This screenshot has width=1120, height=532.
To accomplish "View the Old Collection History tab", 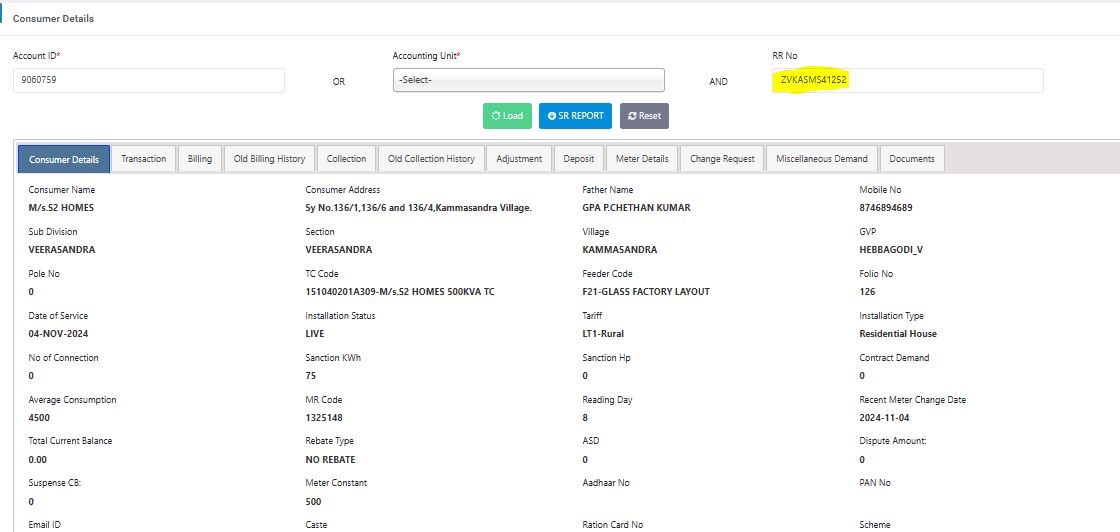I will 431,159.
